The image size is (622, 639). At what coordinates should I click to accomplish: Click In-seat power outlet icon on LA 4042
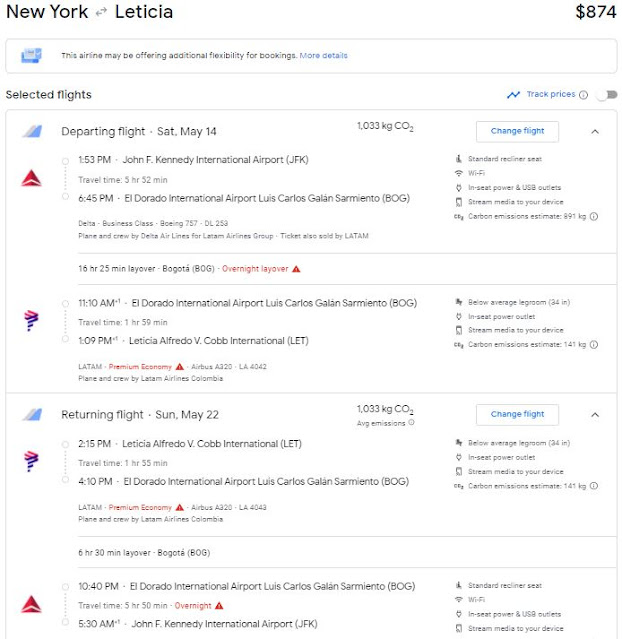pyautogui.click(x=459, y=317)
